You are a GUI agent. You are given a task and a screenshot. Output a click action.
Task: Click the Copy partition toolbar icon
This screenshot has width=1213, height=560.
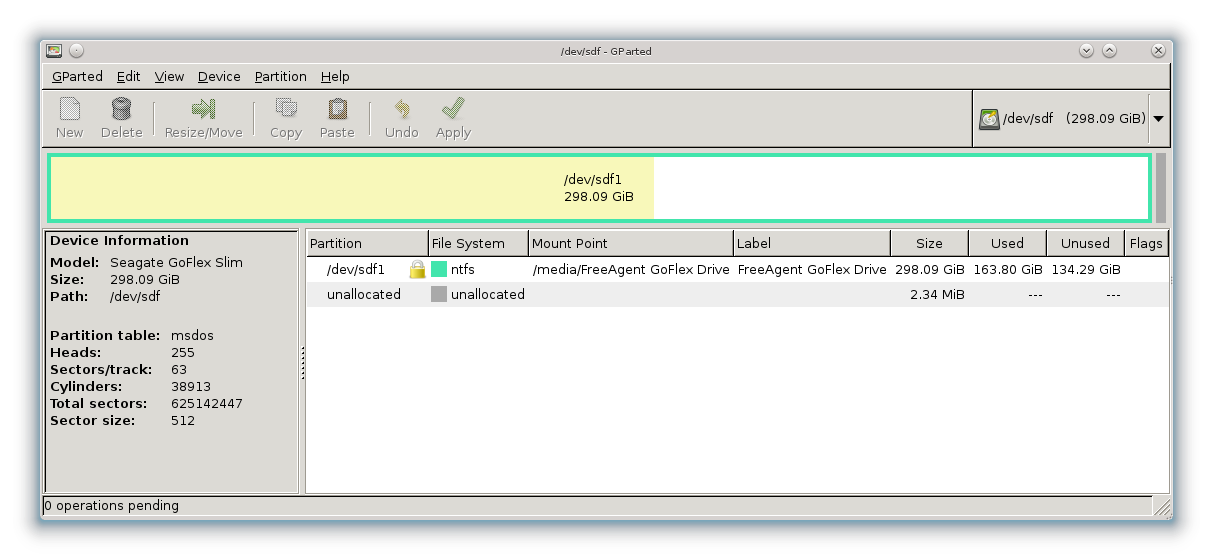[285, 109]
